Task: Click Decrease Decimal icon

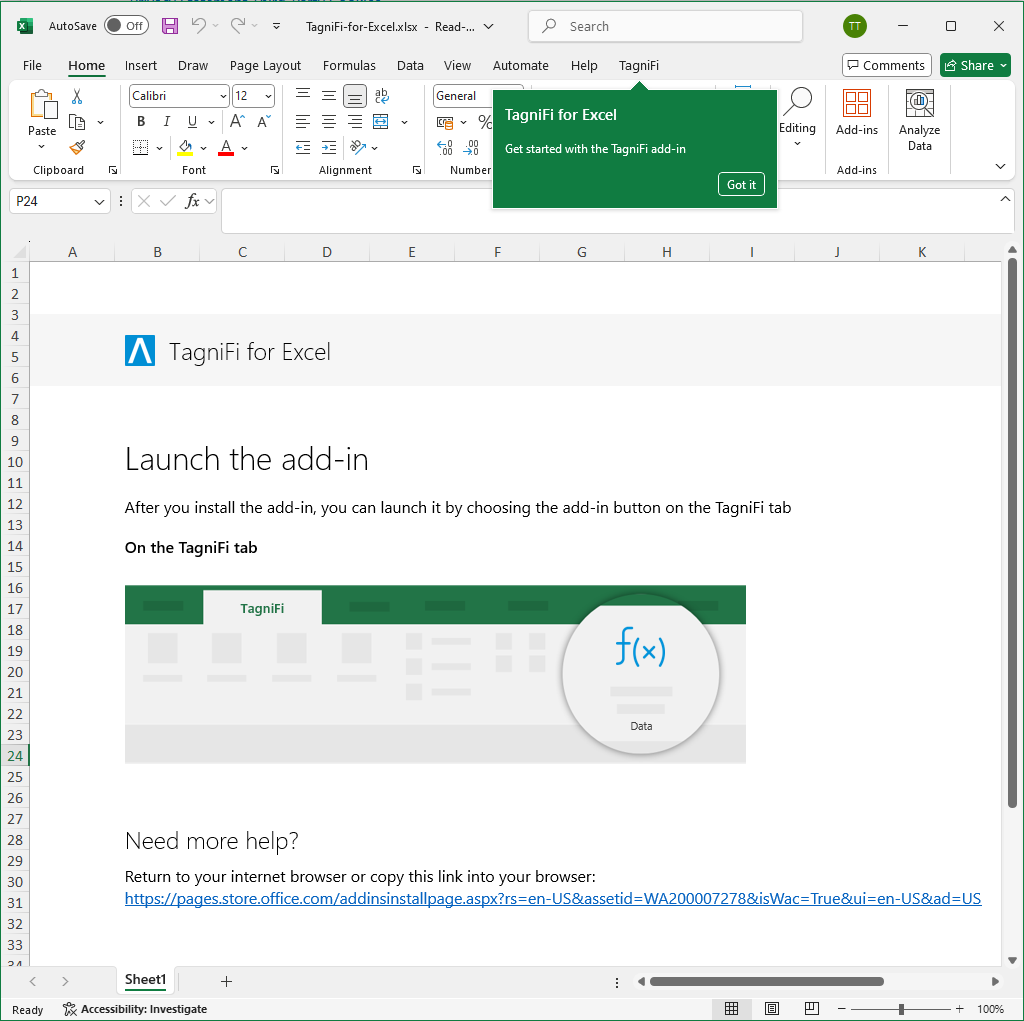Action: coord(471,148)
